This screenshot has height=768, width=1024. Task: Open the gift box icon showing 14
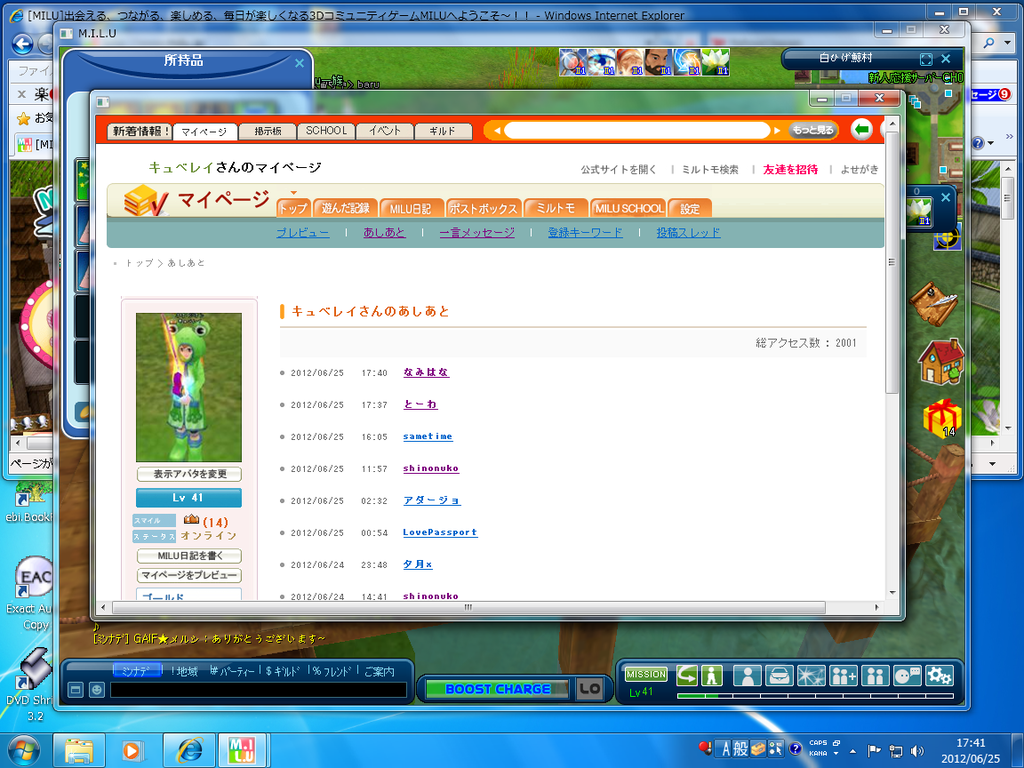pos(940,416)
